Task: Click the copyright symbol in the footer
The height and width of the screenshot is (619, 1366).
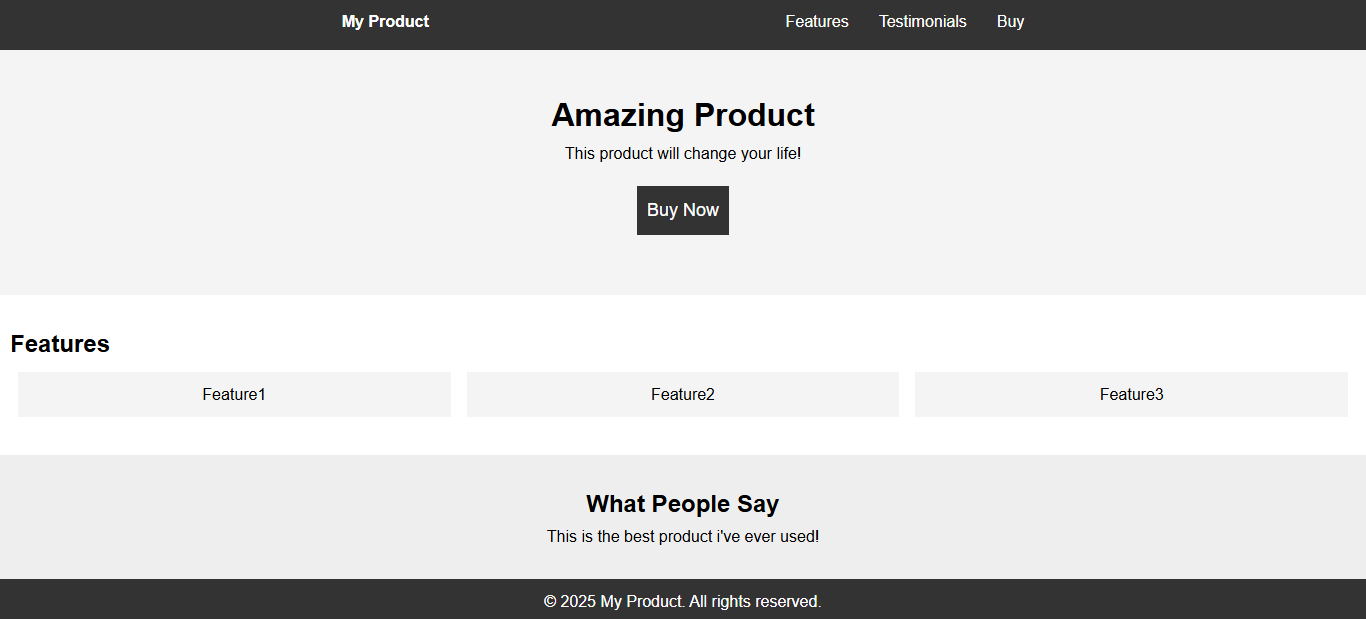Action: click(550, 602)
